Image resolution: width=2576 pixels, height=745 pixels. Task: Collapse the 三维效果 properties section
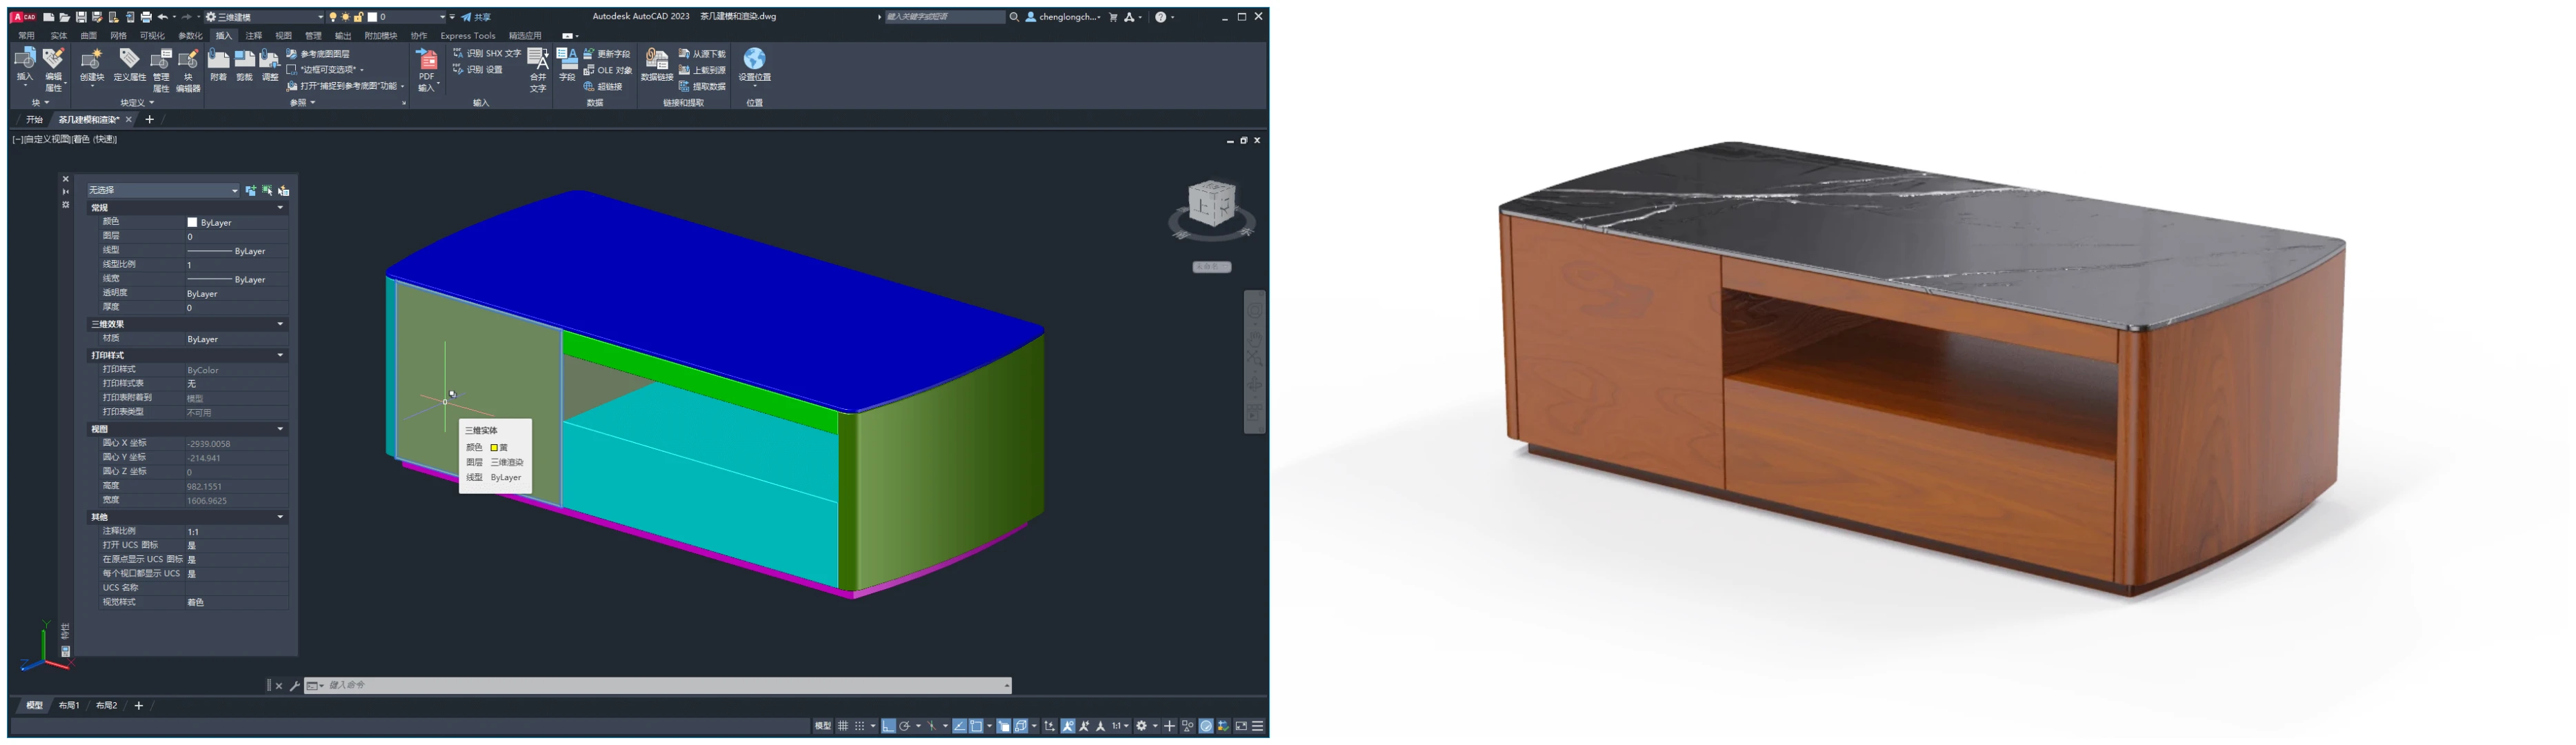(280, 324)
